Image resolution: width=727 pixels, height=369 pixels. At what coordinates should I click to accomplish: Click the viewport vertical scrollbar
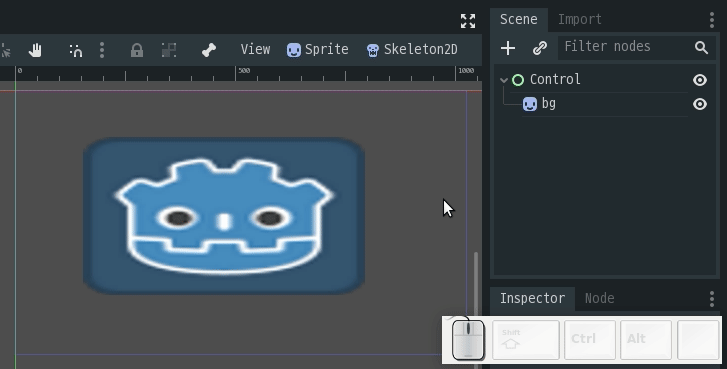[476, 283]
